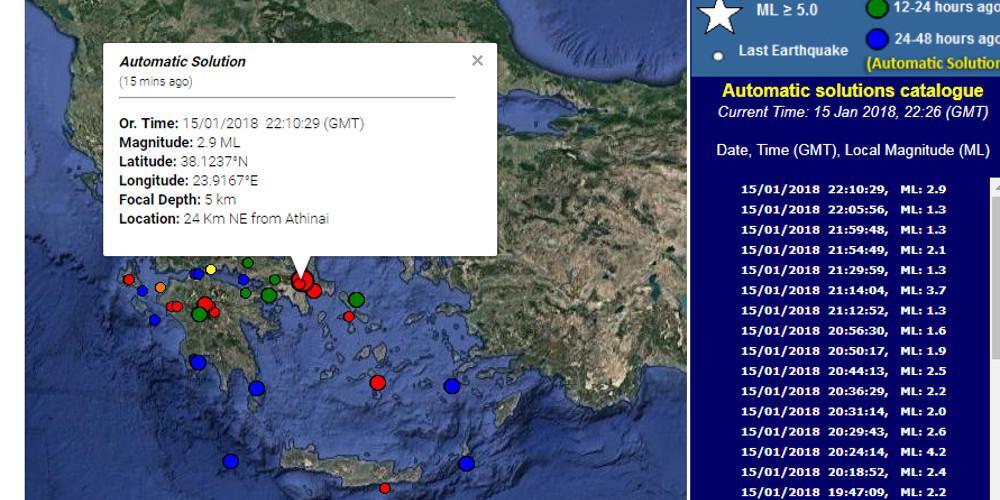Image resolution: width=1000 pixels, height=500 pixels.
Task: Select blue marker southwest of Crete
Action: point(231,461)
